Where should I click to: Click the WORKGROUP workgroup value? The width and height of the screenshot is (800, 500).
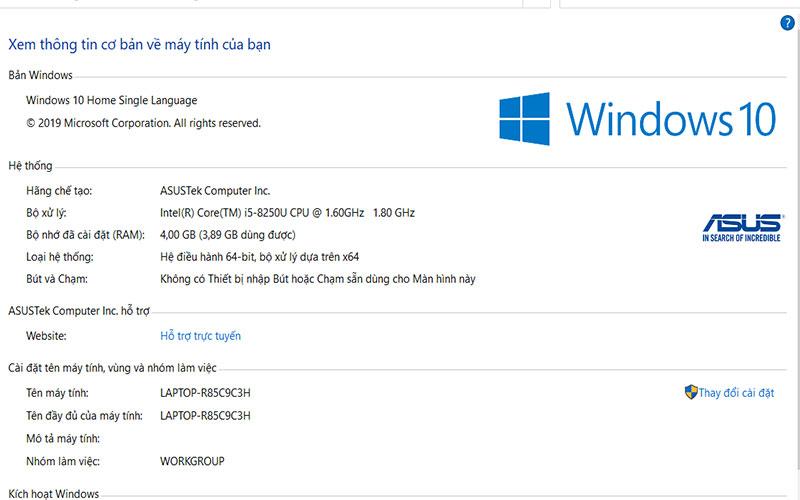pos(192,461)
